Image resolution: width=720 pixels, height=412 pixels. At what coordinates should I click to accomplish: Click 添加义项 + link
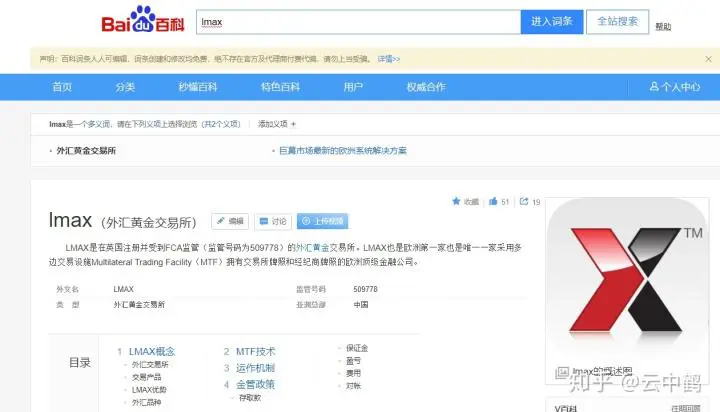pos(277,124)
